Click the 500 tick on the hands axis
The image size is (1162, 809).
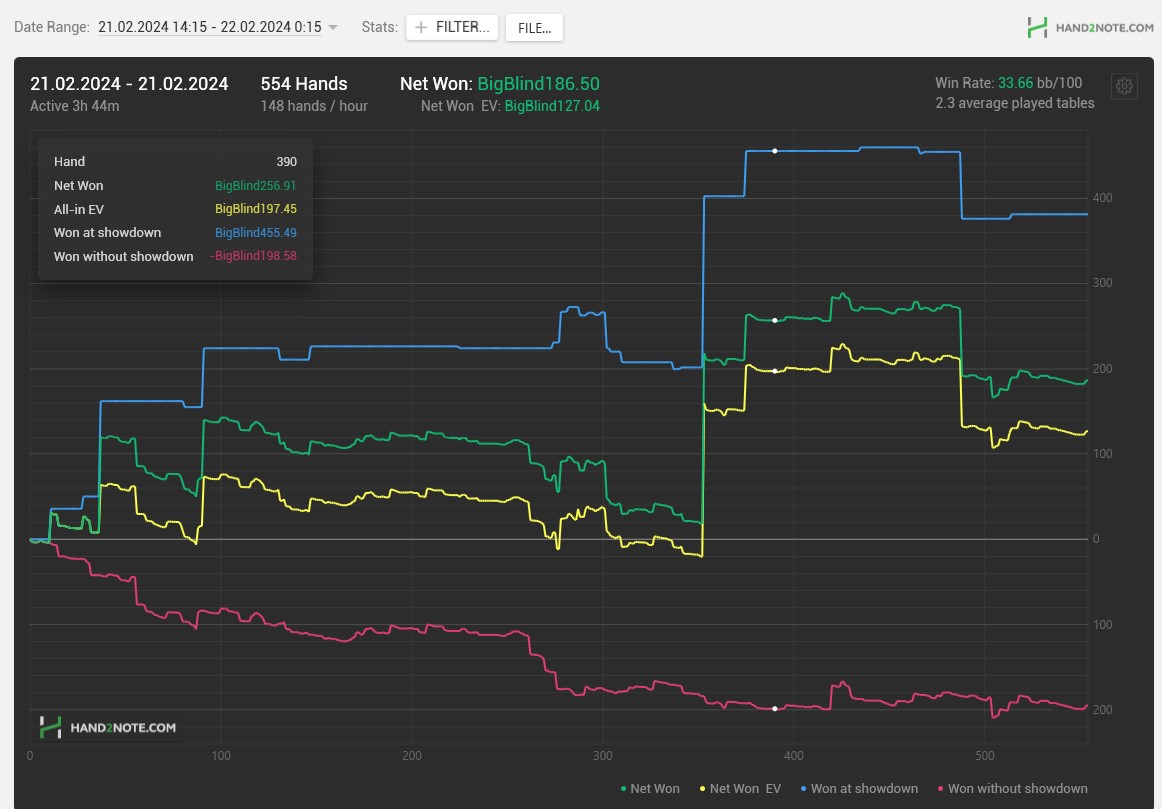pos(984,756)
